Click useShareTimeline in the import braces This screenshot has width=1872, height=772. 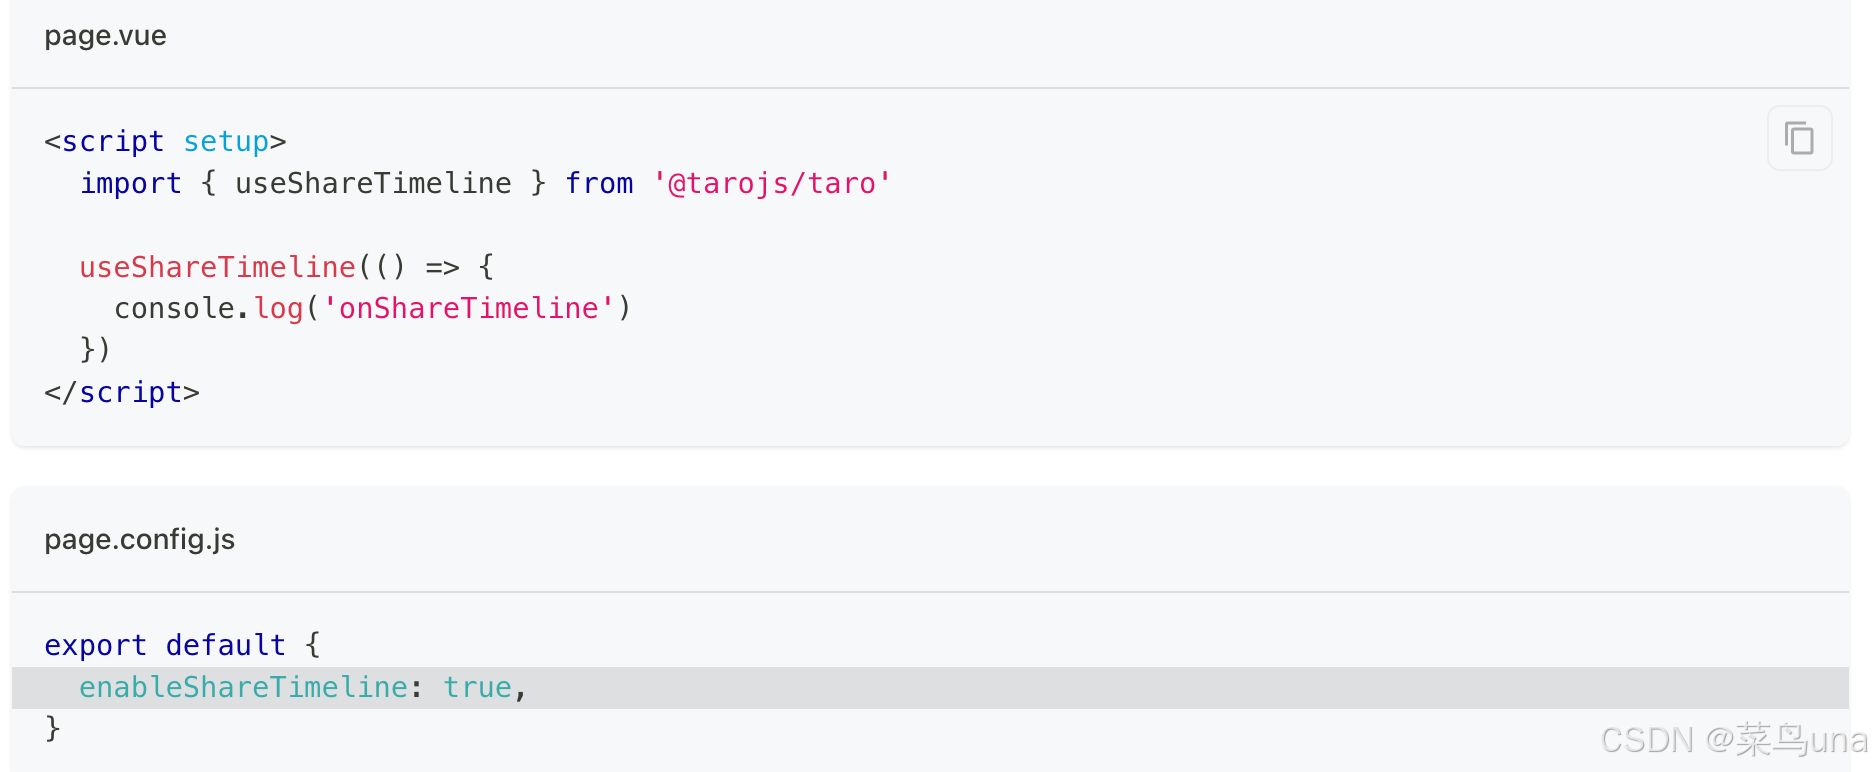click(x=373, y=184)
